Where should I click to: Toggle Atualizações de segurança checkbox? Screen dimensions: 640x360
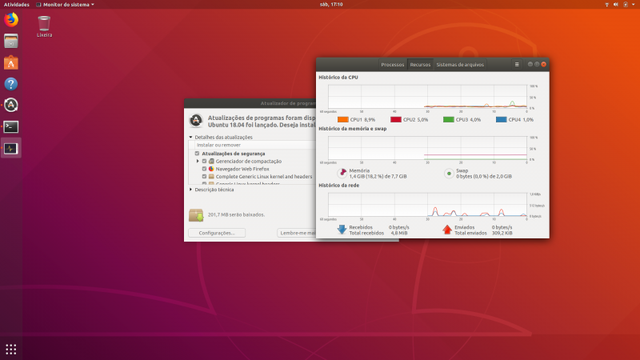click(x=197, y=153)
